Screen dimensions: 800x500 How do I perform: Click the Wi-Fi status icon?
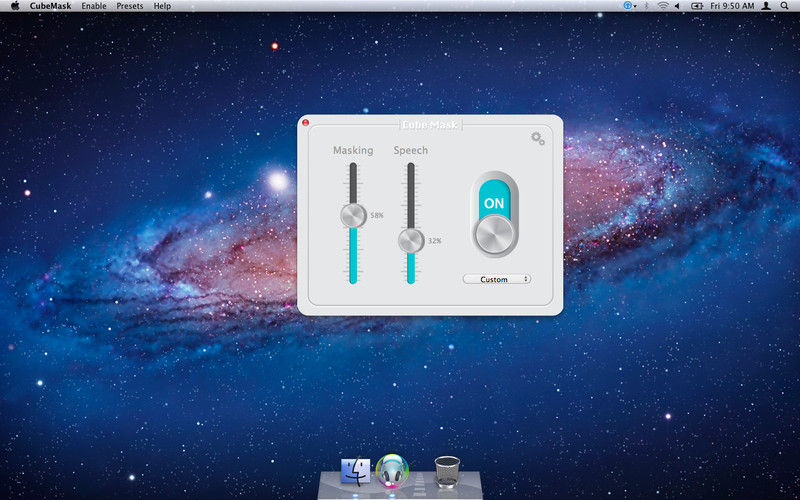point(663,6)
